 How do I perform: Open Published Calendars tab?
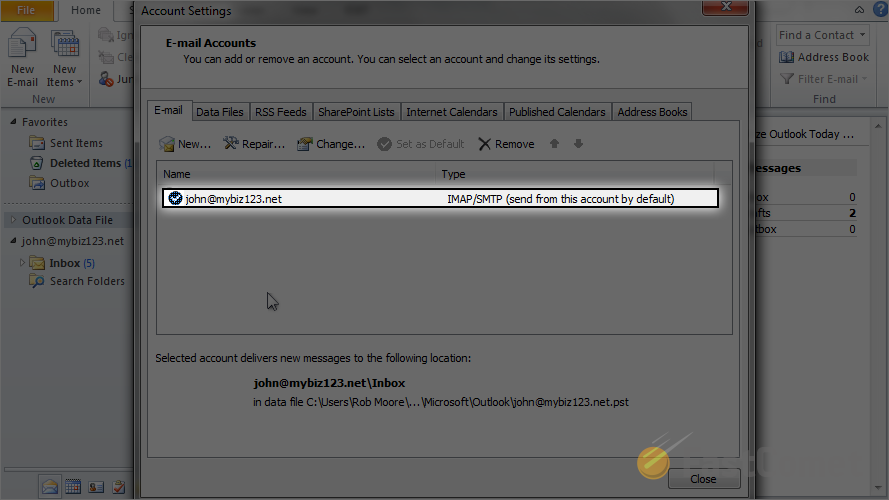coord(557,112)
